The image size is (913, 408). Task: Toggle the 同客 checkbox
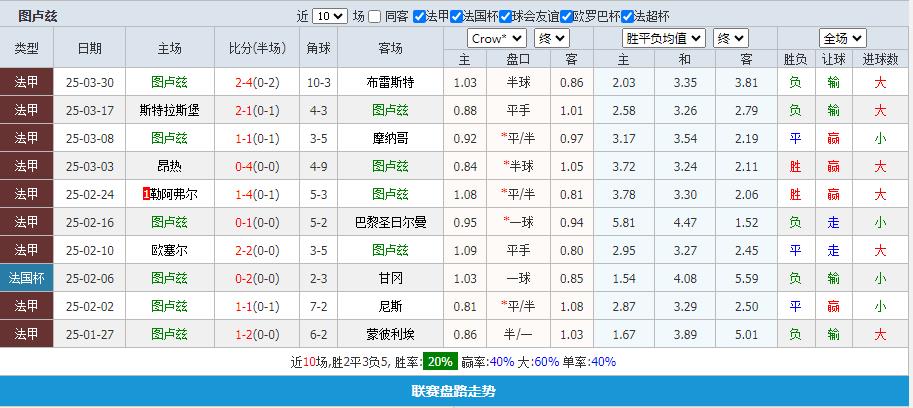tap(374, 16)
